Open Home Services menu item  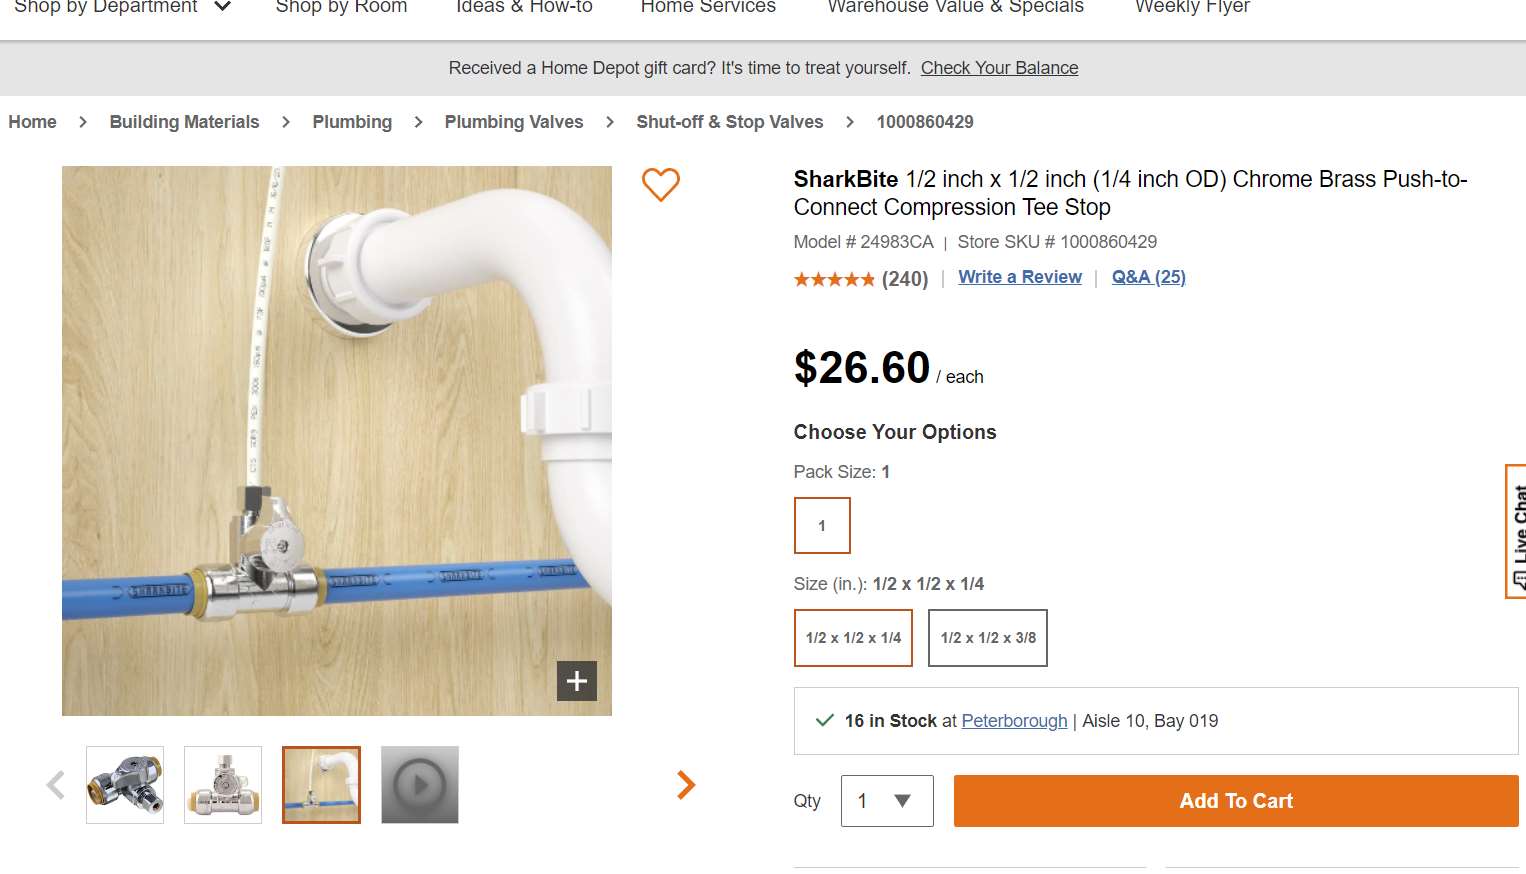(x=708, y=8)
